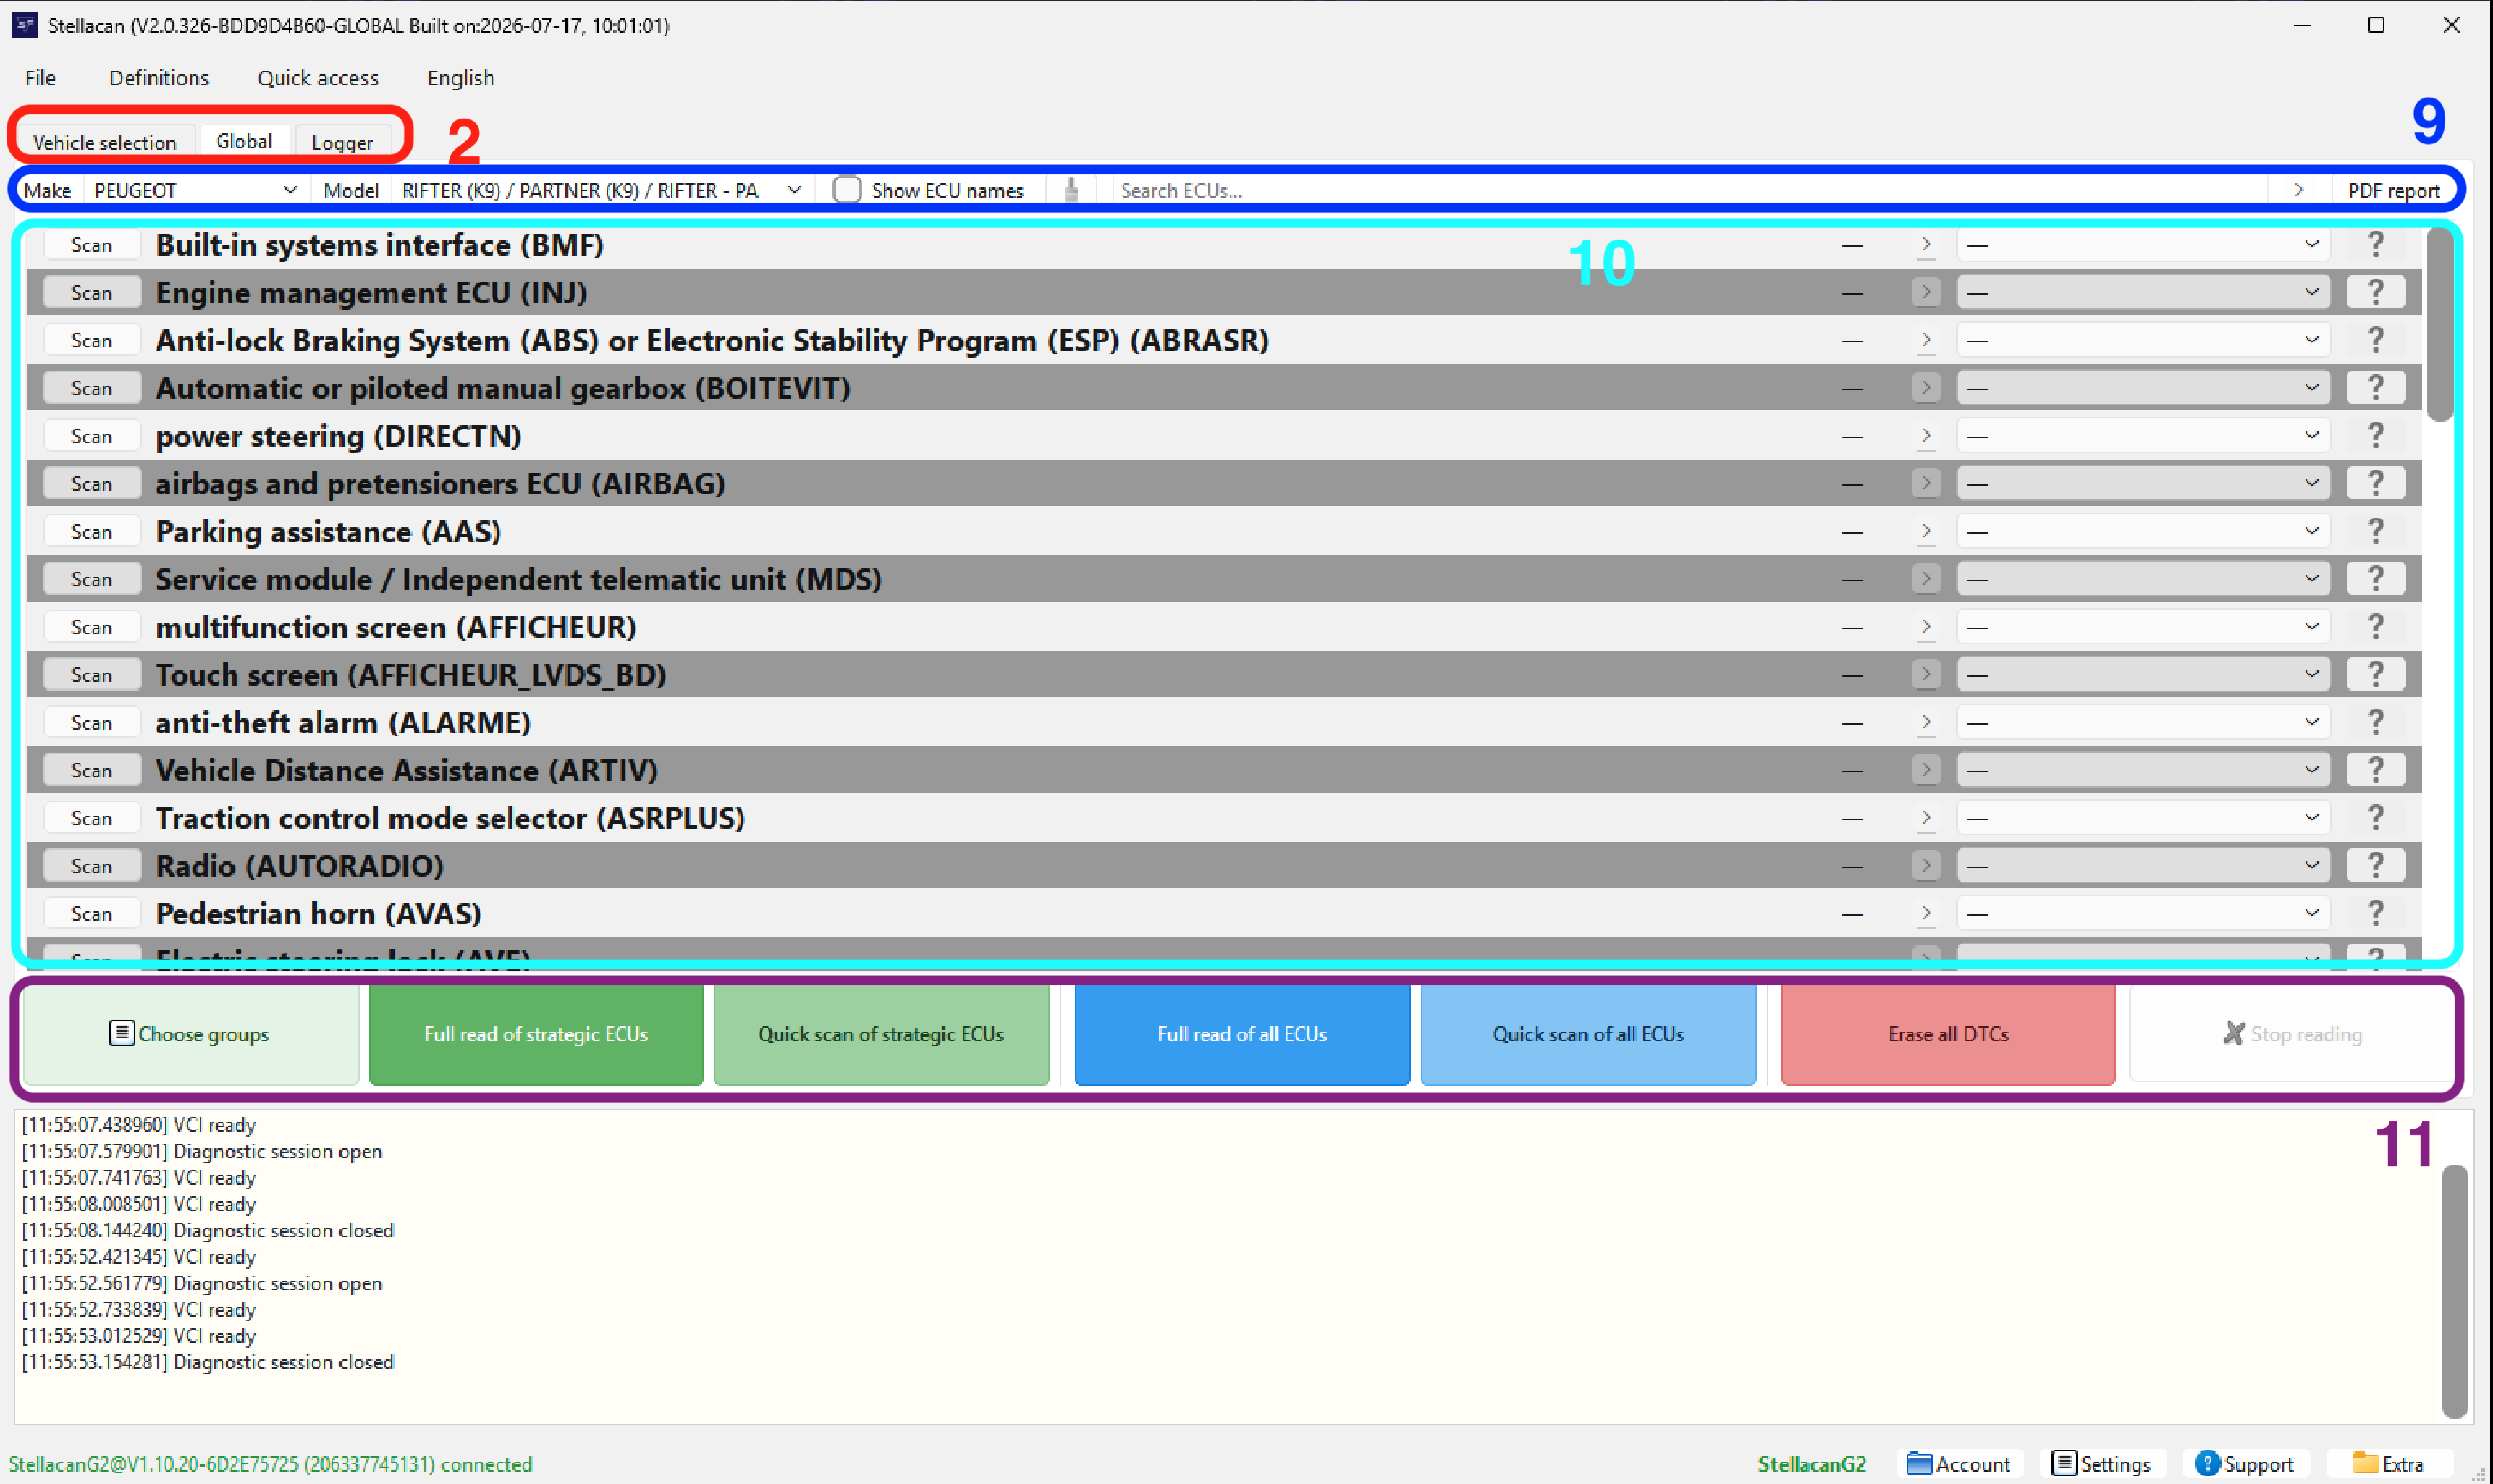Click help icon for gearbox (BOITEVIT)
2493x1484 pixels.
click(x=2375, y=387)
